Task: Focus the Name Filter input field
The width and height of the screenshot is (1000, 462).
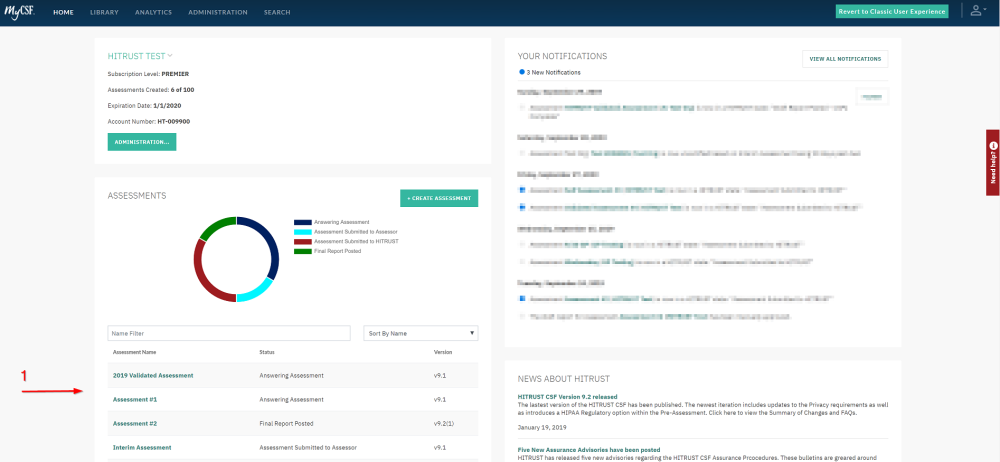Action: (x=229, y=333)
